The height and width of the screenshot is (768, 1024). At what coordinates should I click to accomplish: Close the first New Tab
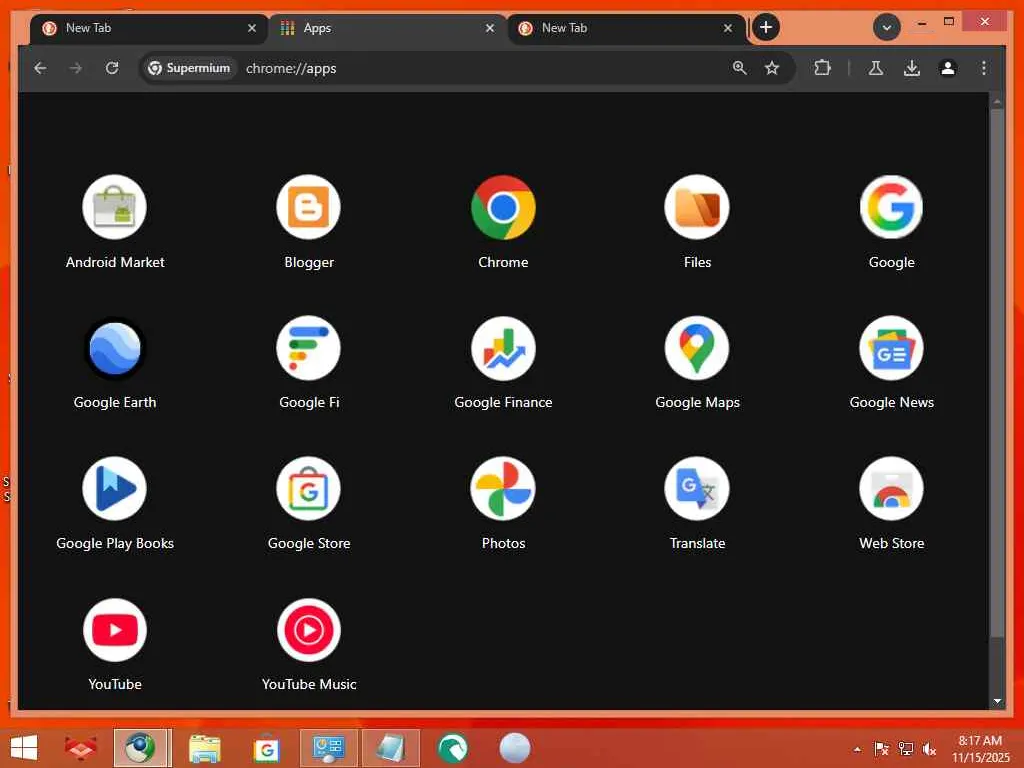252,28
